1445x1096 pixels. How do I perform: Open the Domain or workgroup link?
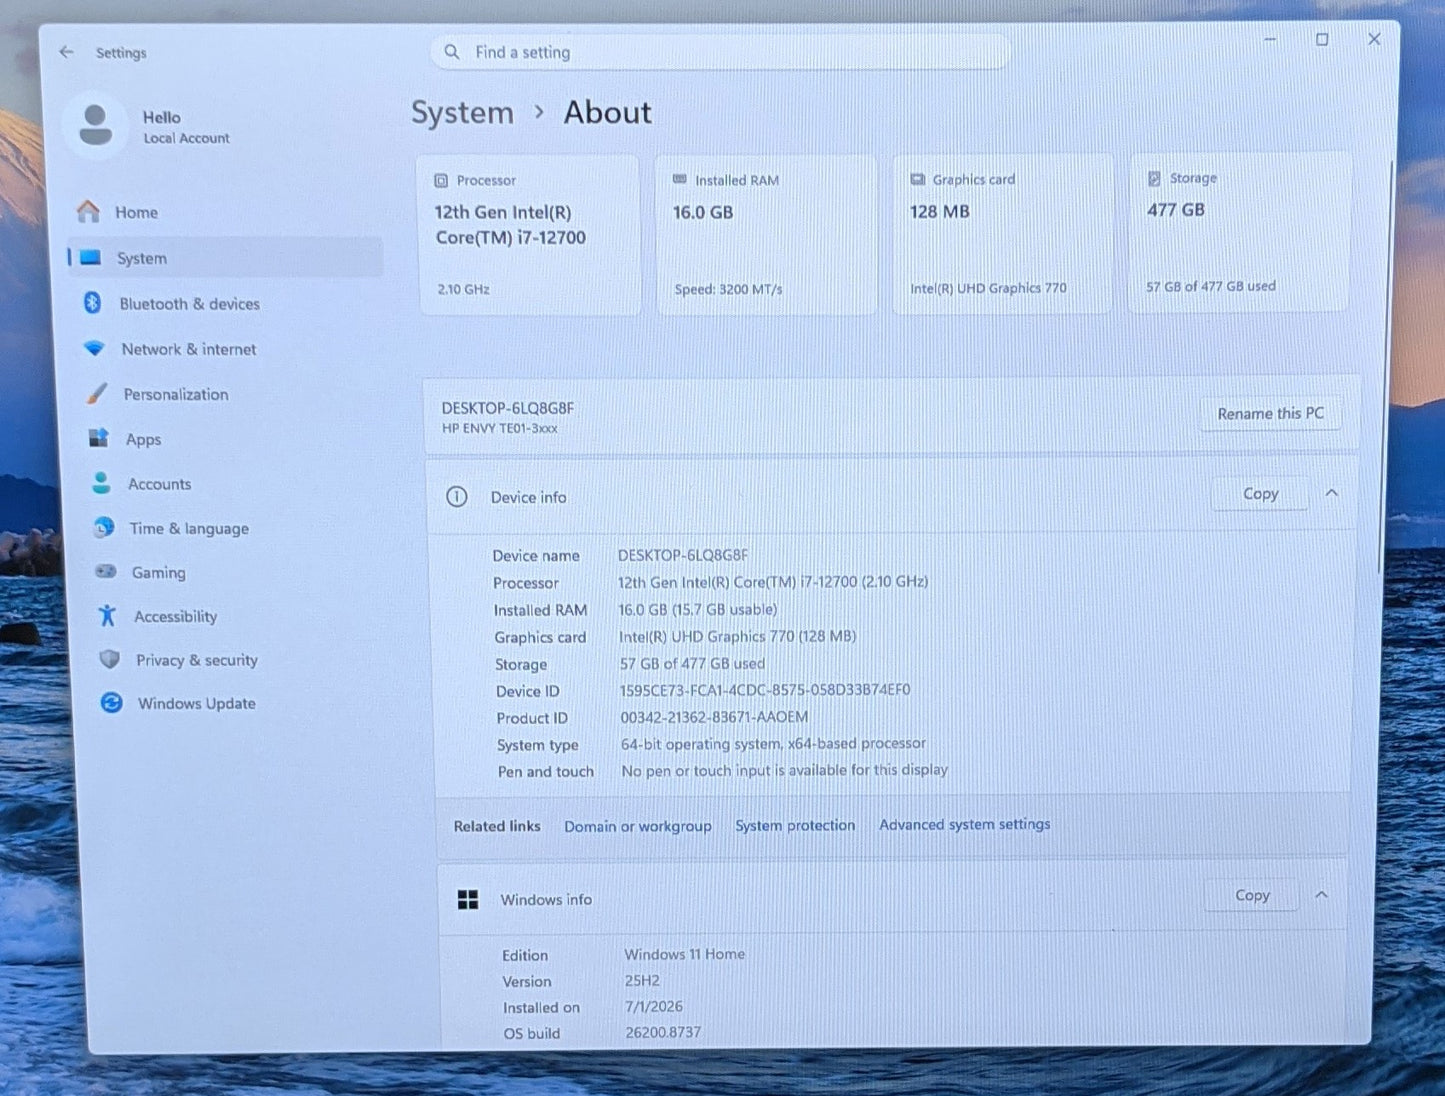point(637,826)
